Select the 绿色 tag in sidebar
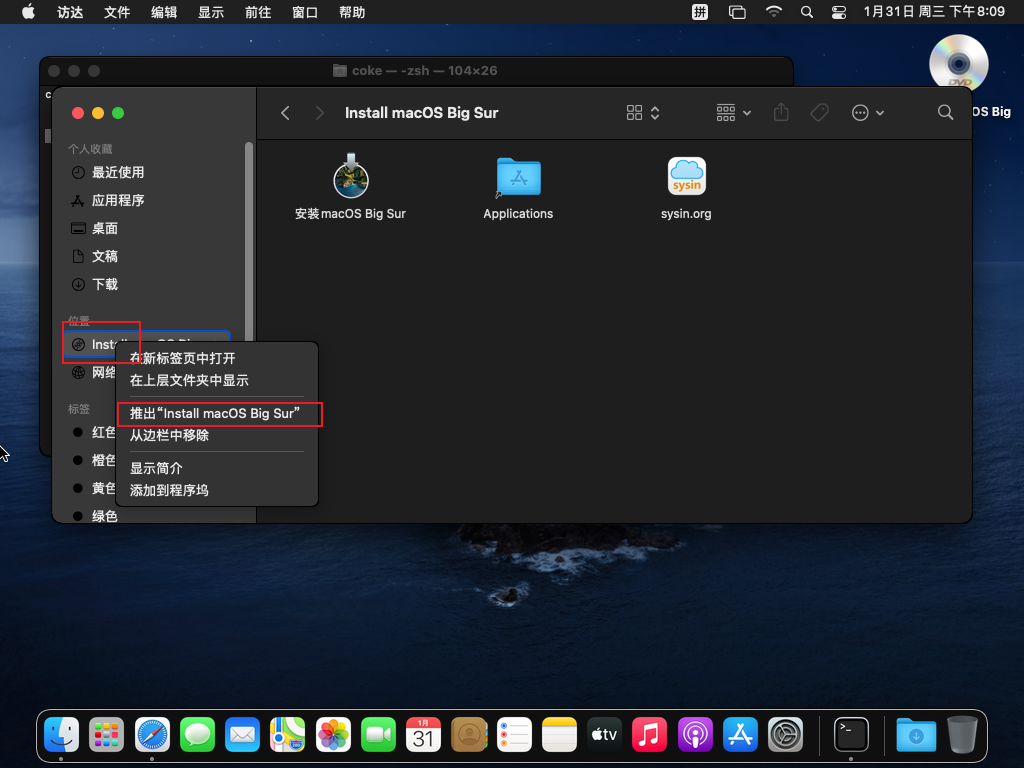1024x768 pixels. coord(96,516)
